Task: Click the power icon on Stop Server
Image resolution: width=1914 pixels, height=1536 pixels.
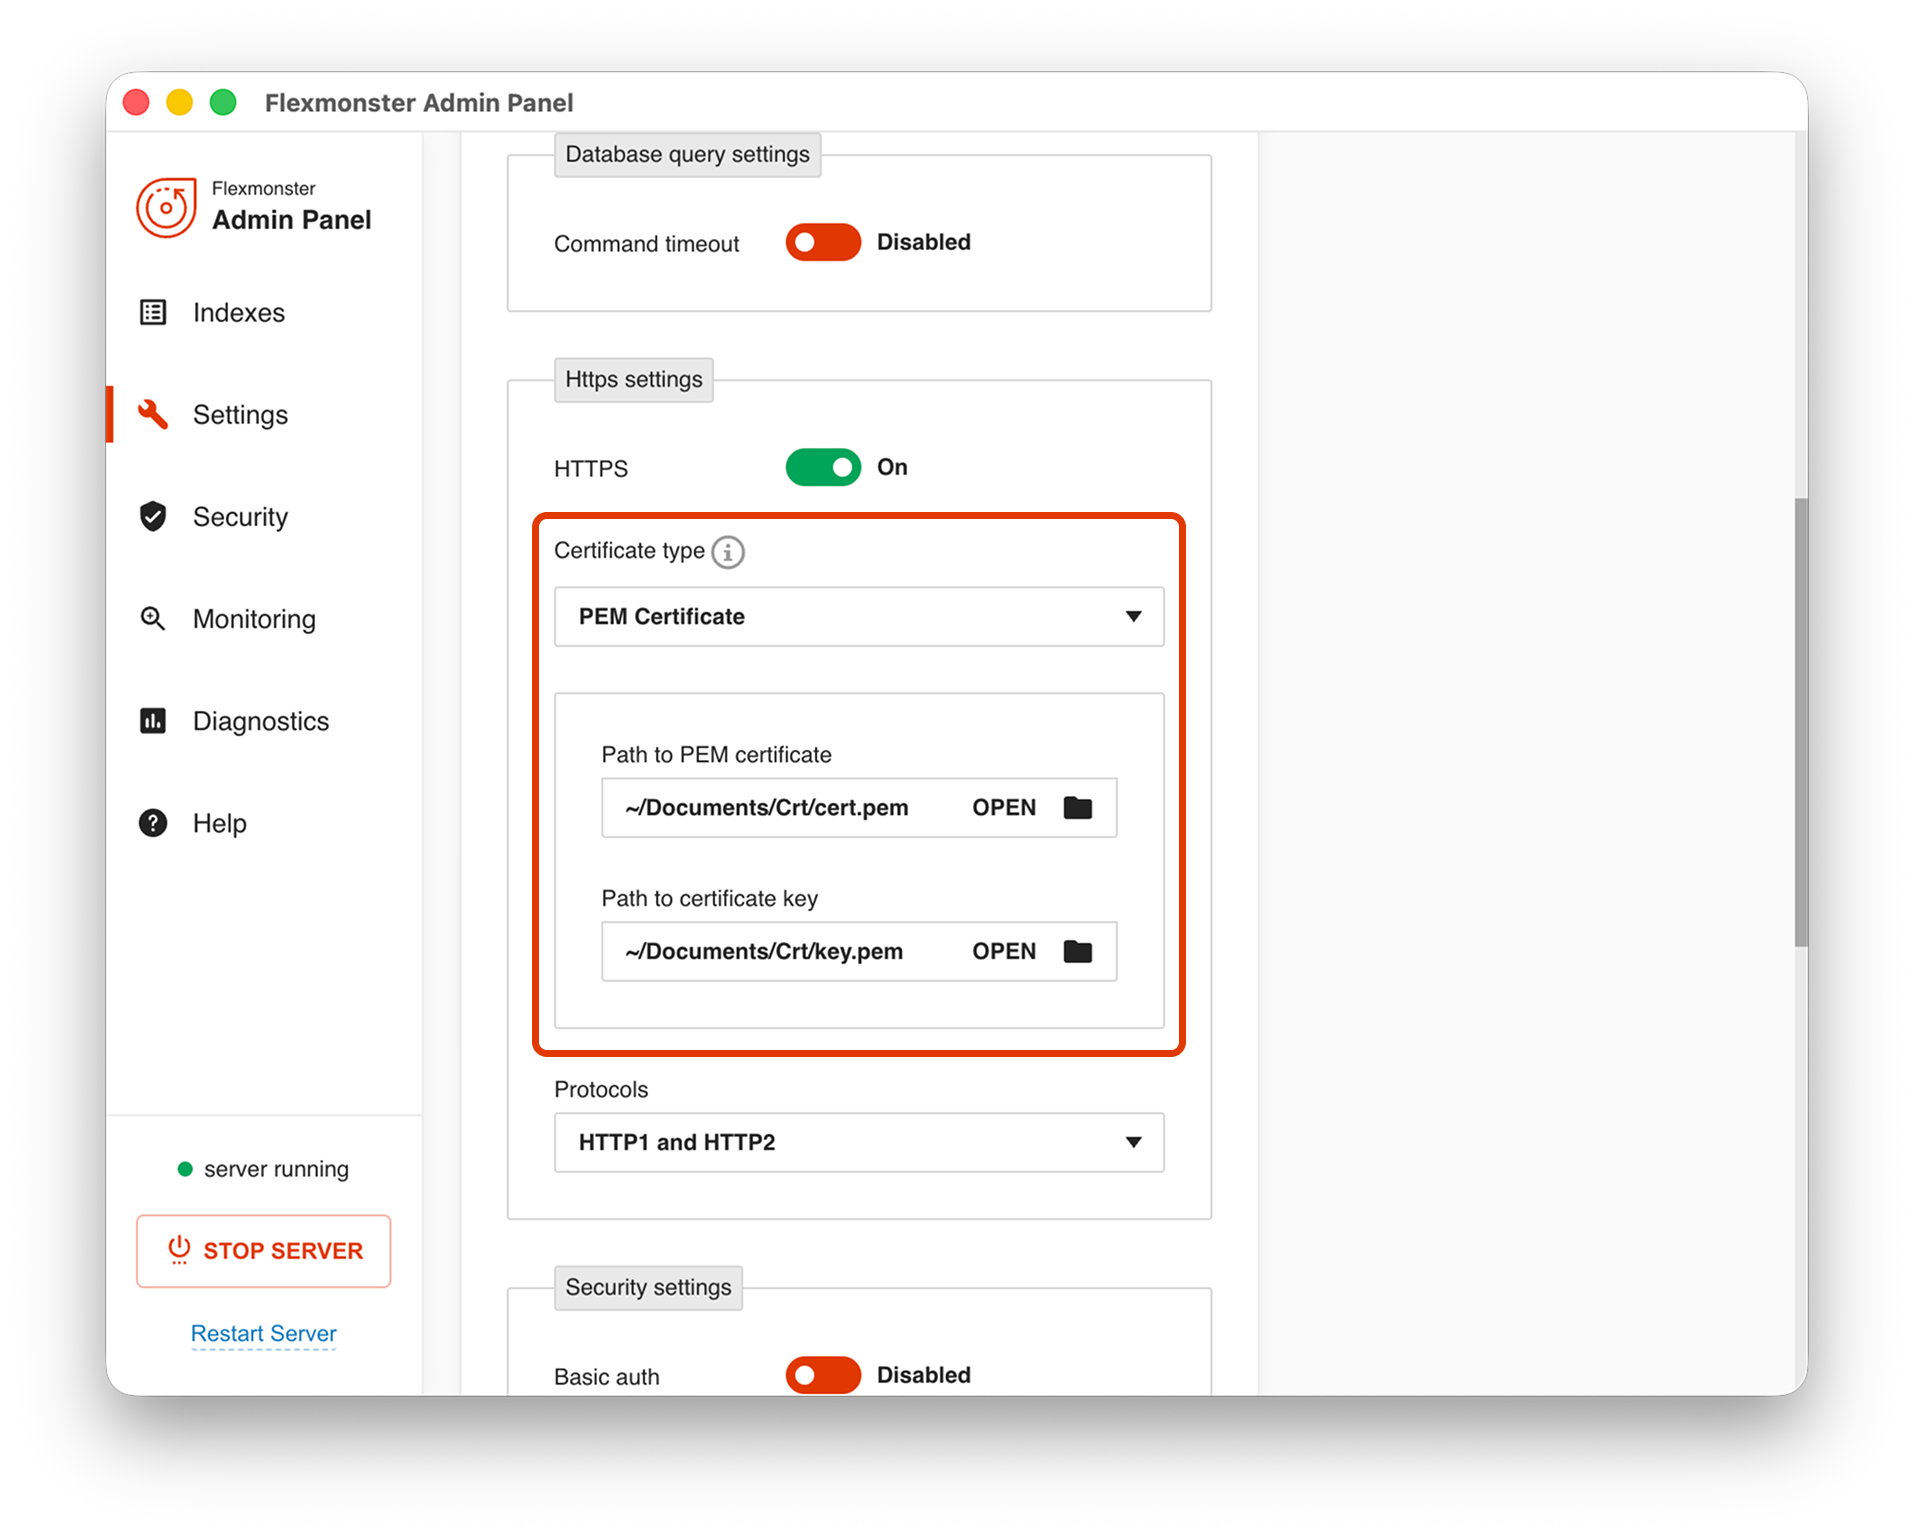Action: point(179,1249)
